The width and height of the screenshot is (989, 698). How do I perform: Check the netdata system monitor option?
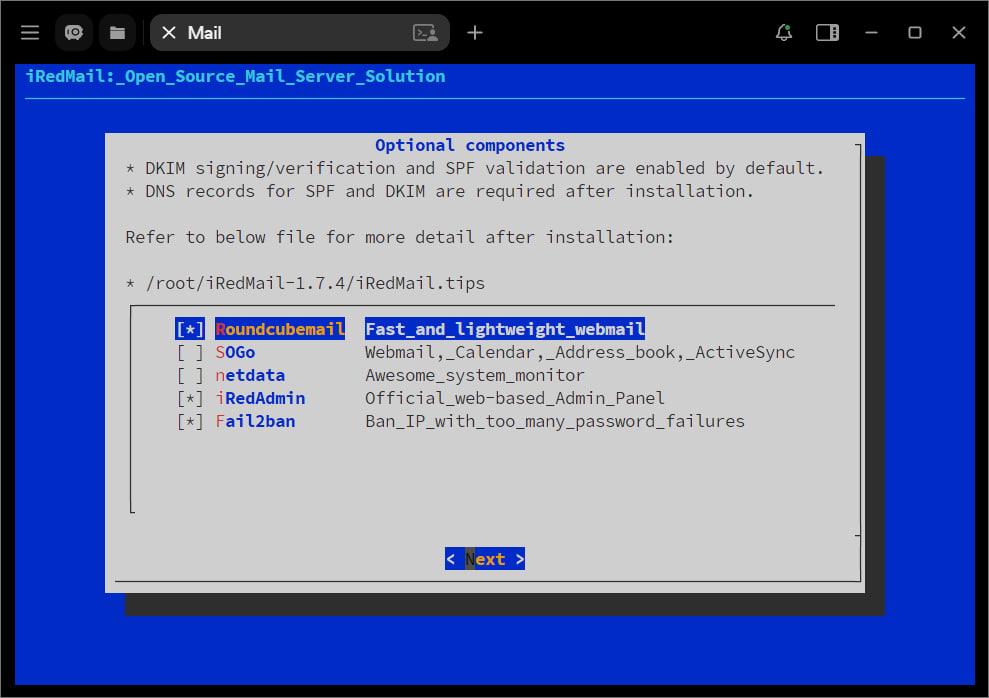pyautogui.click(x=189, y=375)
